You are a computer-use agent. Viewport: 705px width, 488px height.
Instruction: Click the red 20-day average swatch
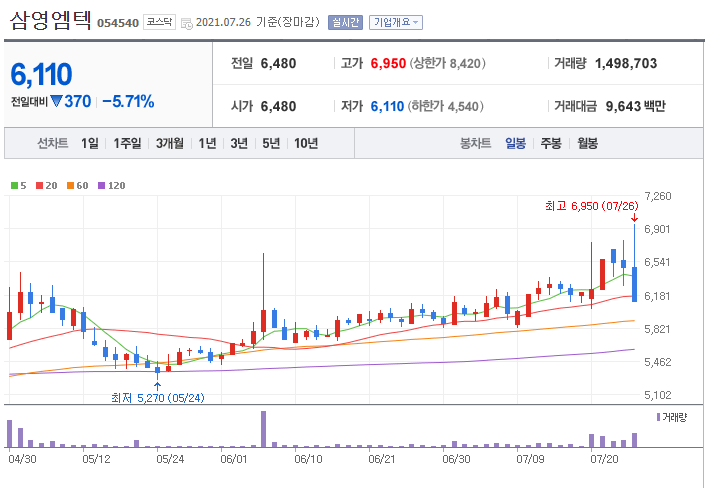click(x=39, y=185)
